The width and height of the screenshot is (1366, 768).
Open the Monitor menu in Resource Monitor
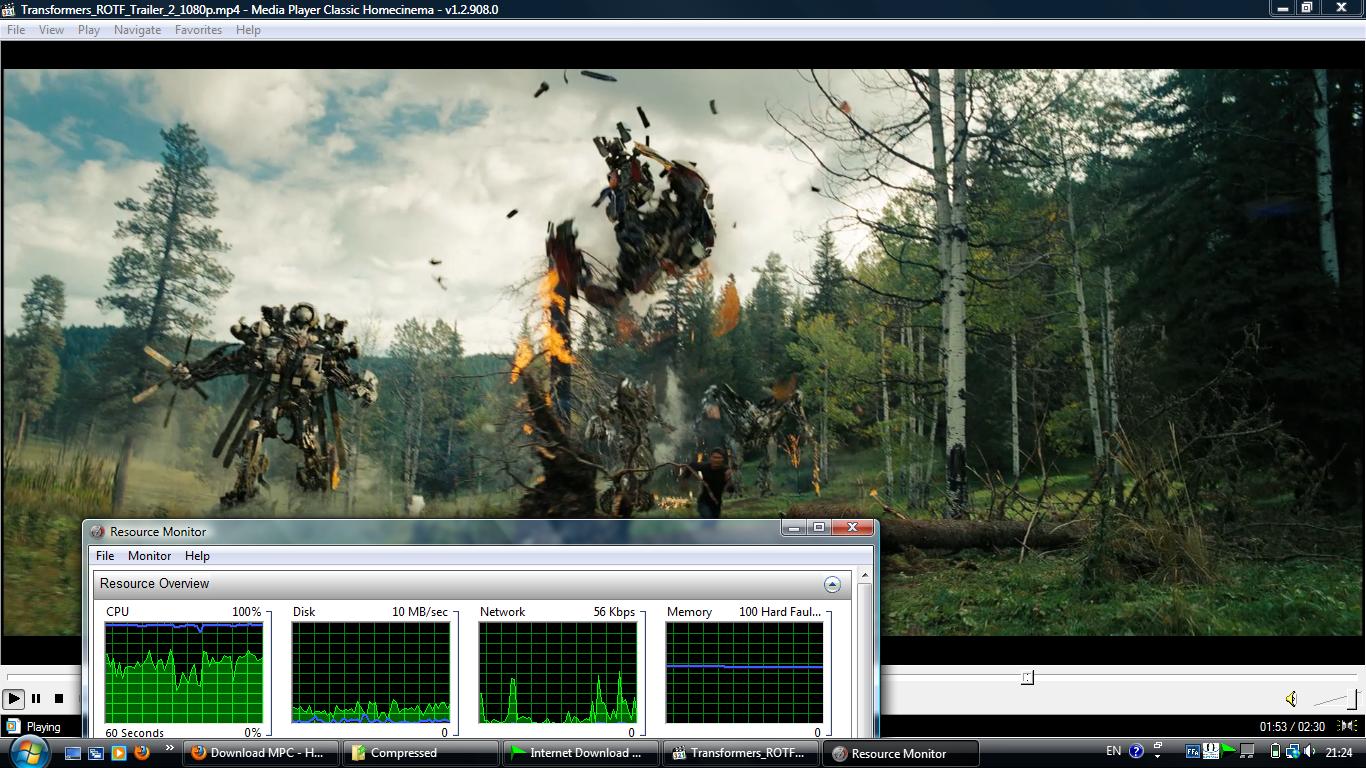pos(149,556)
